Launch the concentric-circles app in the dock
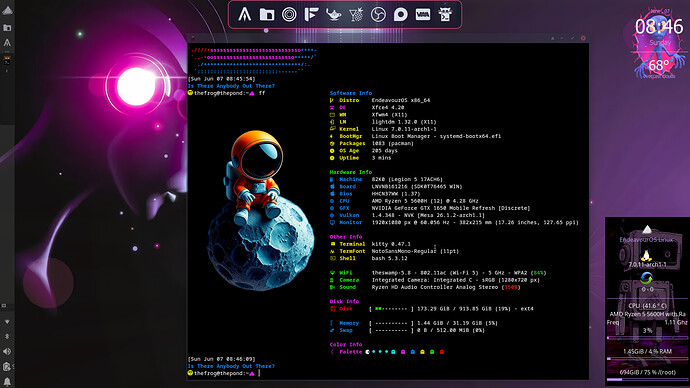Viewport: 690px width, 388px height. point(289,15)
